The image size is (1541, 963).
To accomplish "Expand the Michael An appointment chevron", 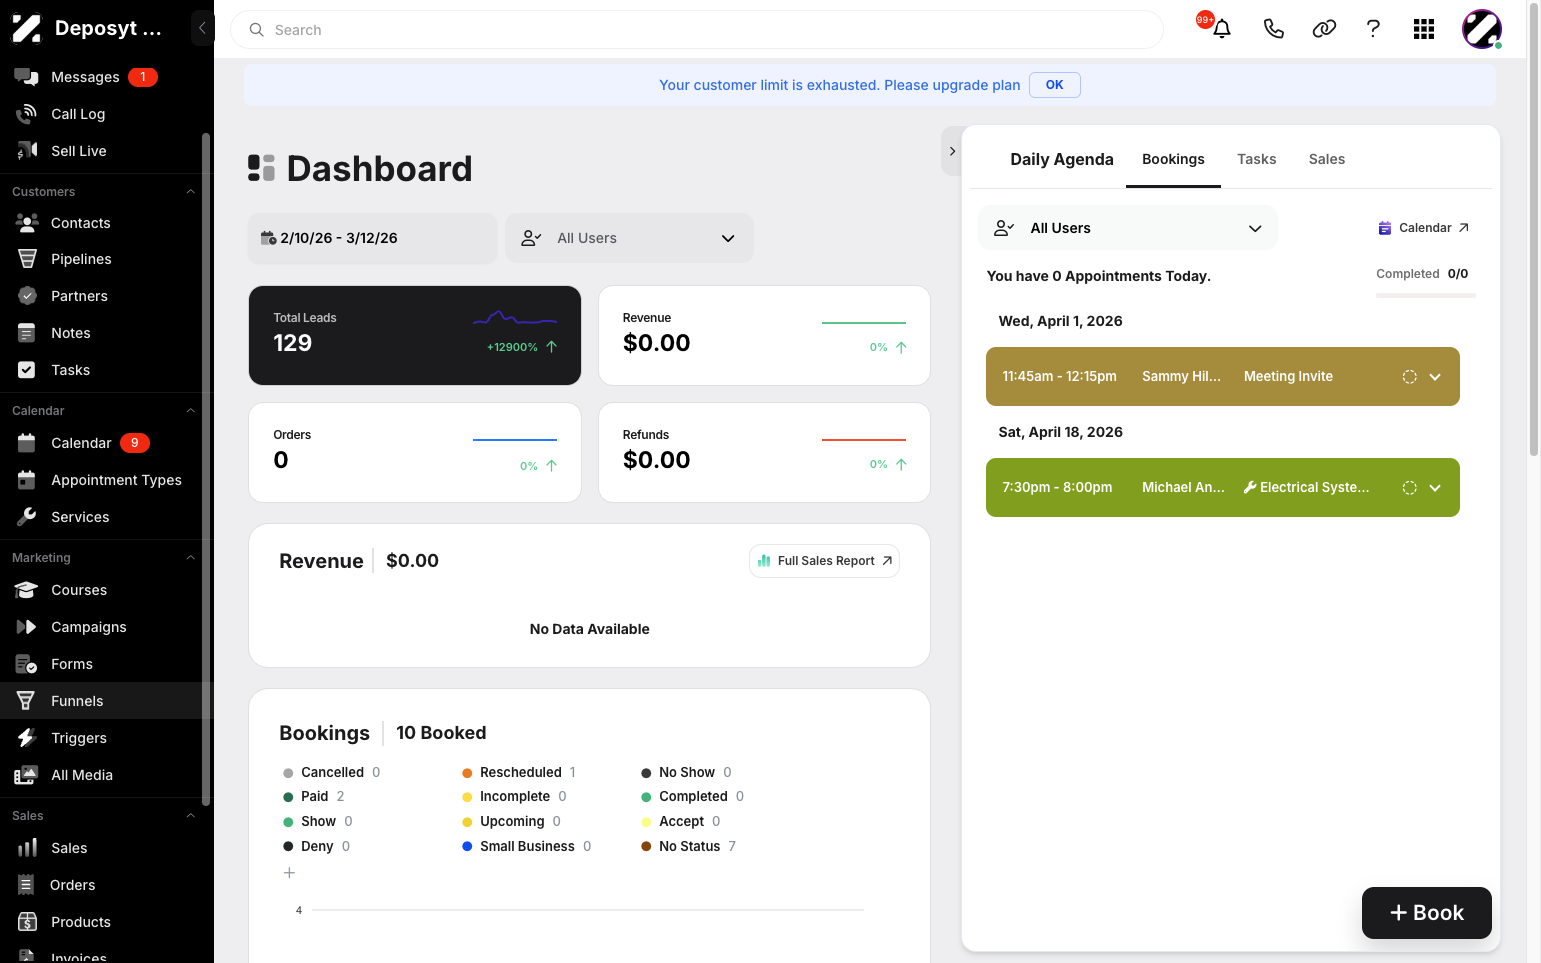I will pyautogui.click(x=1435, y=488).
